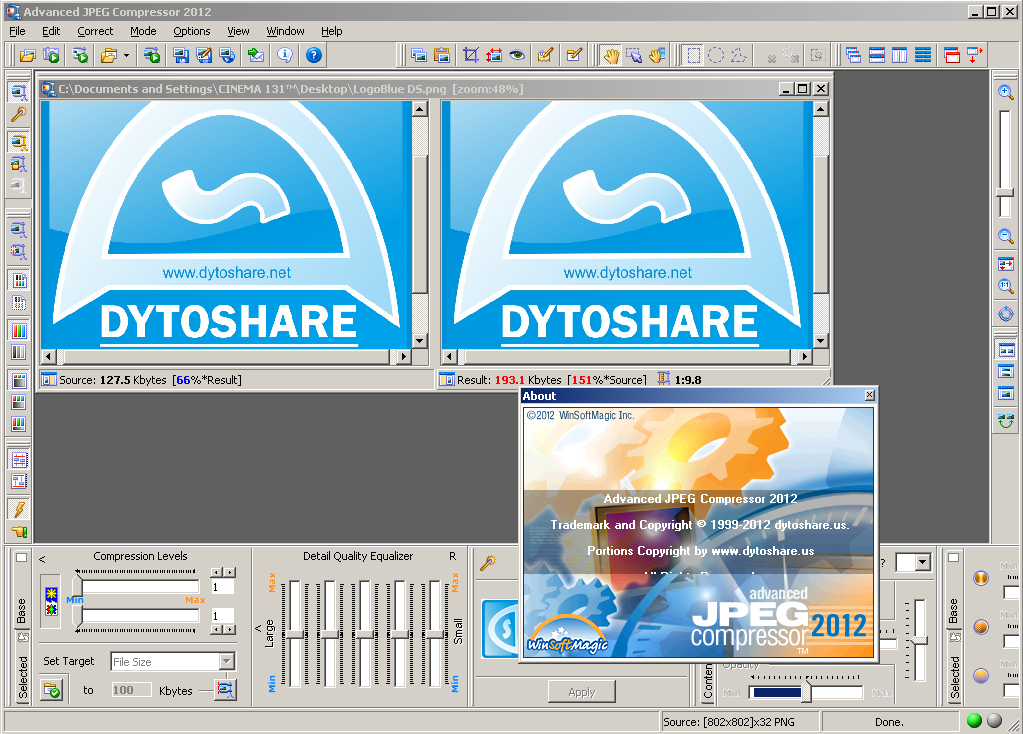Click the Zoom out magnifier on right sidebar
This screenshot has width=1023, height=734.
(1006, 236)
